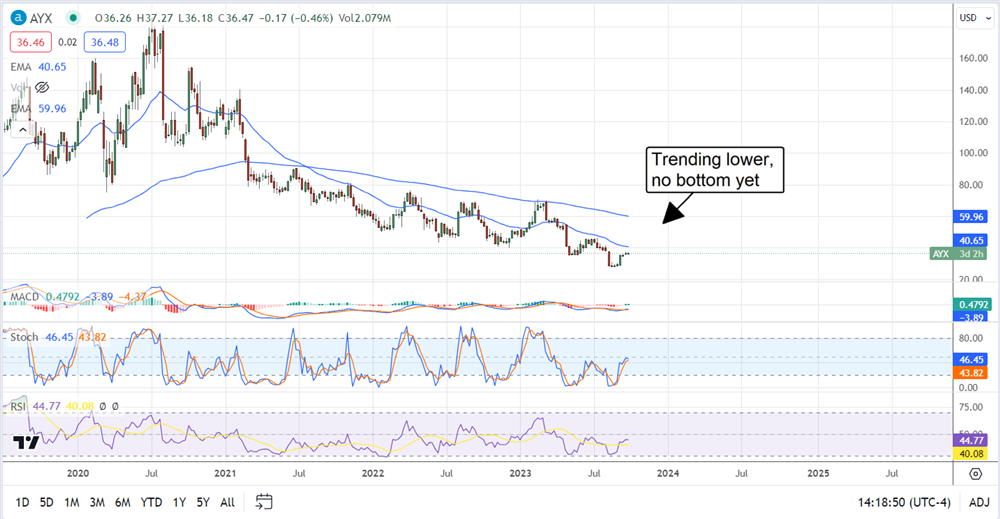Click the 59.96 EMA price axis label
Screen dimensions: 1000x519
point(970,217)
